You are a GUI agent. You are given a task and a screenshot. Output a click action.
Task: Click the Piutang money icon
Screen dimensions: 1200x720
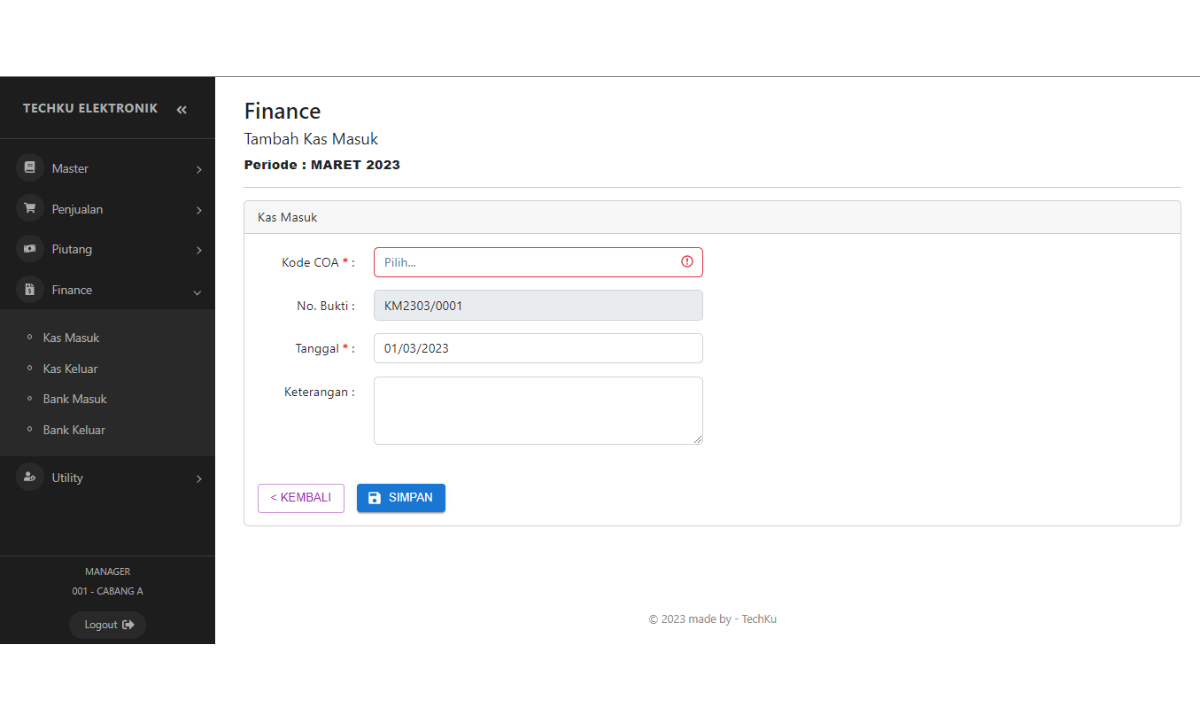click(x=30, y=249)
